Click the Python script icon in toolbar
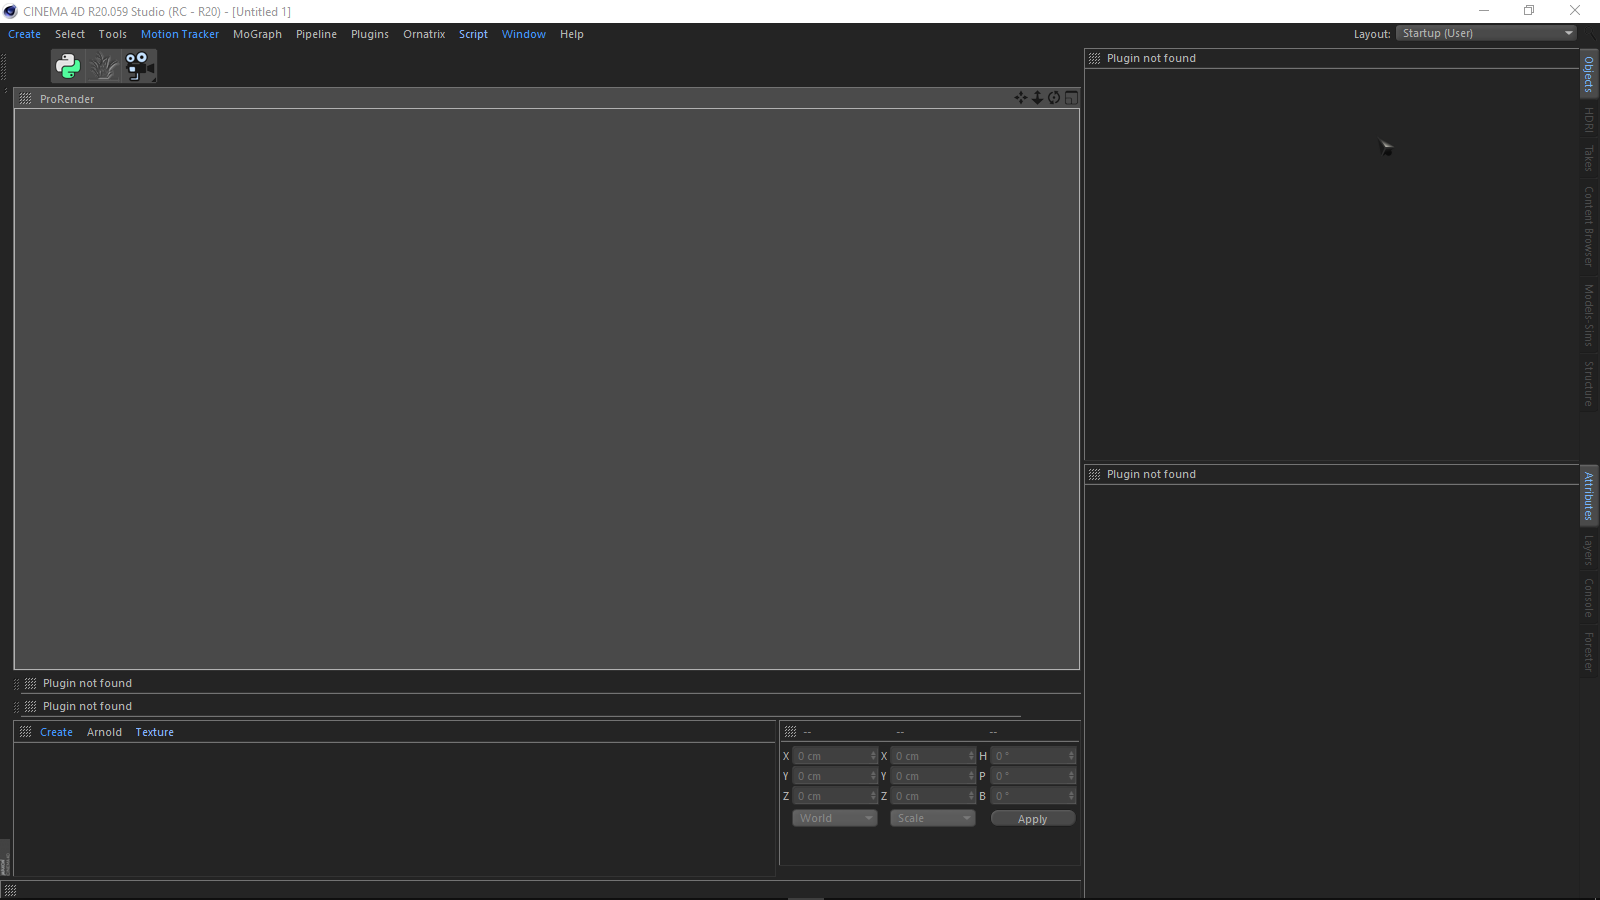The width and height of the screenshot is (1600, 900). point(68,66)
